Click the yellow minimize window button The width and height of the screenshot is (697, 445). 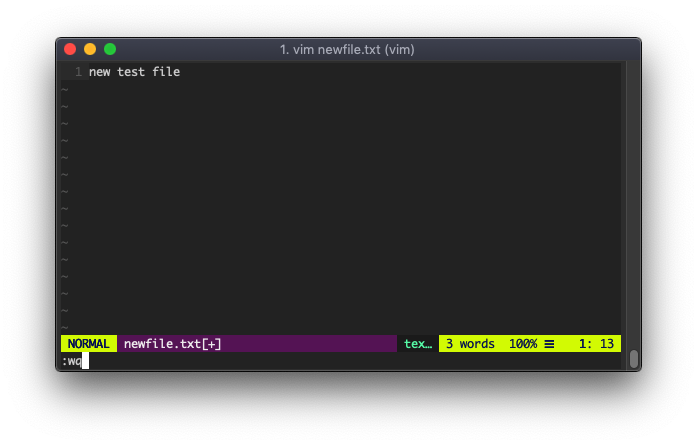[x=90, y=49]
